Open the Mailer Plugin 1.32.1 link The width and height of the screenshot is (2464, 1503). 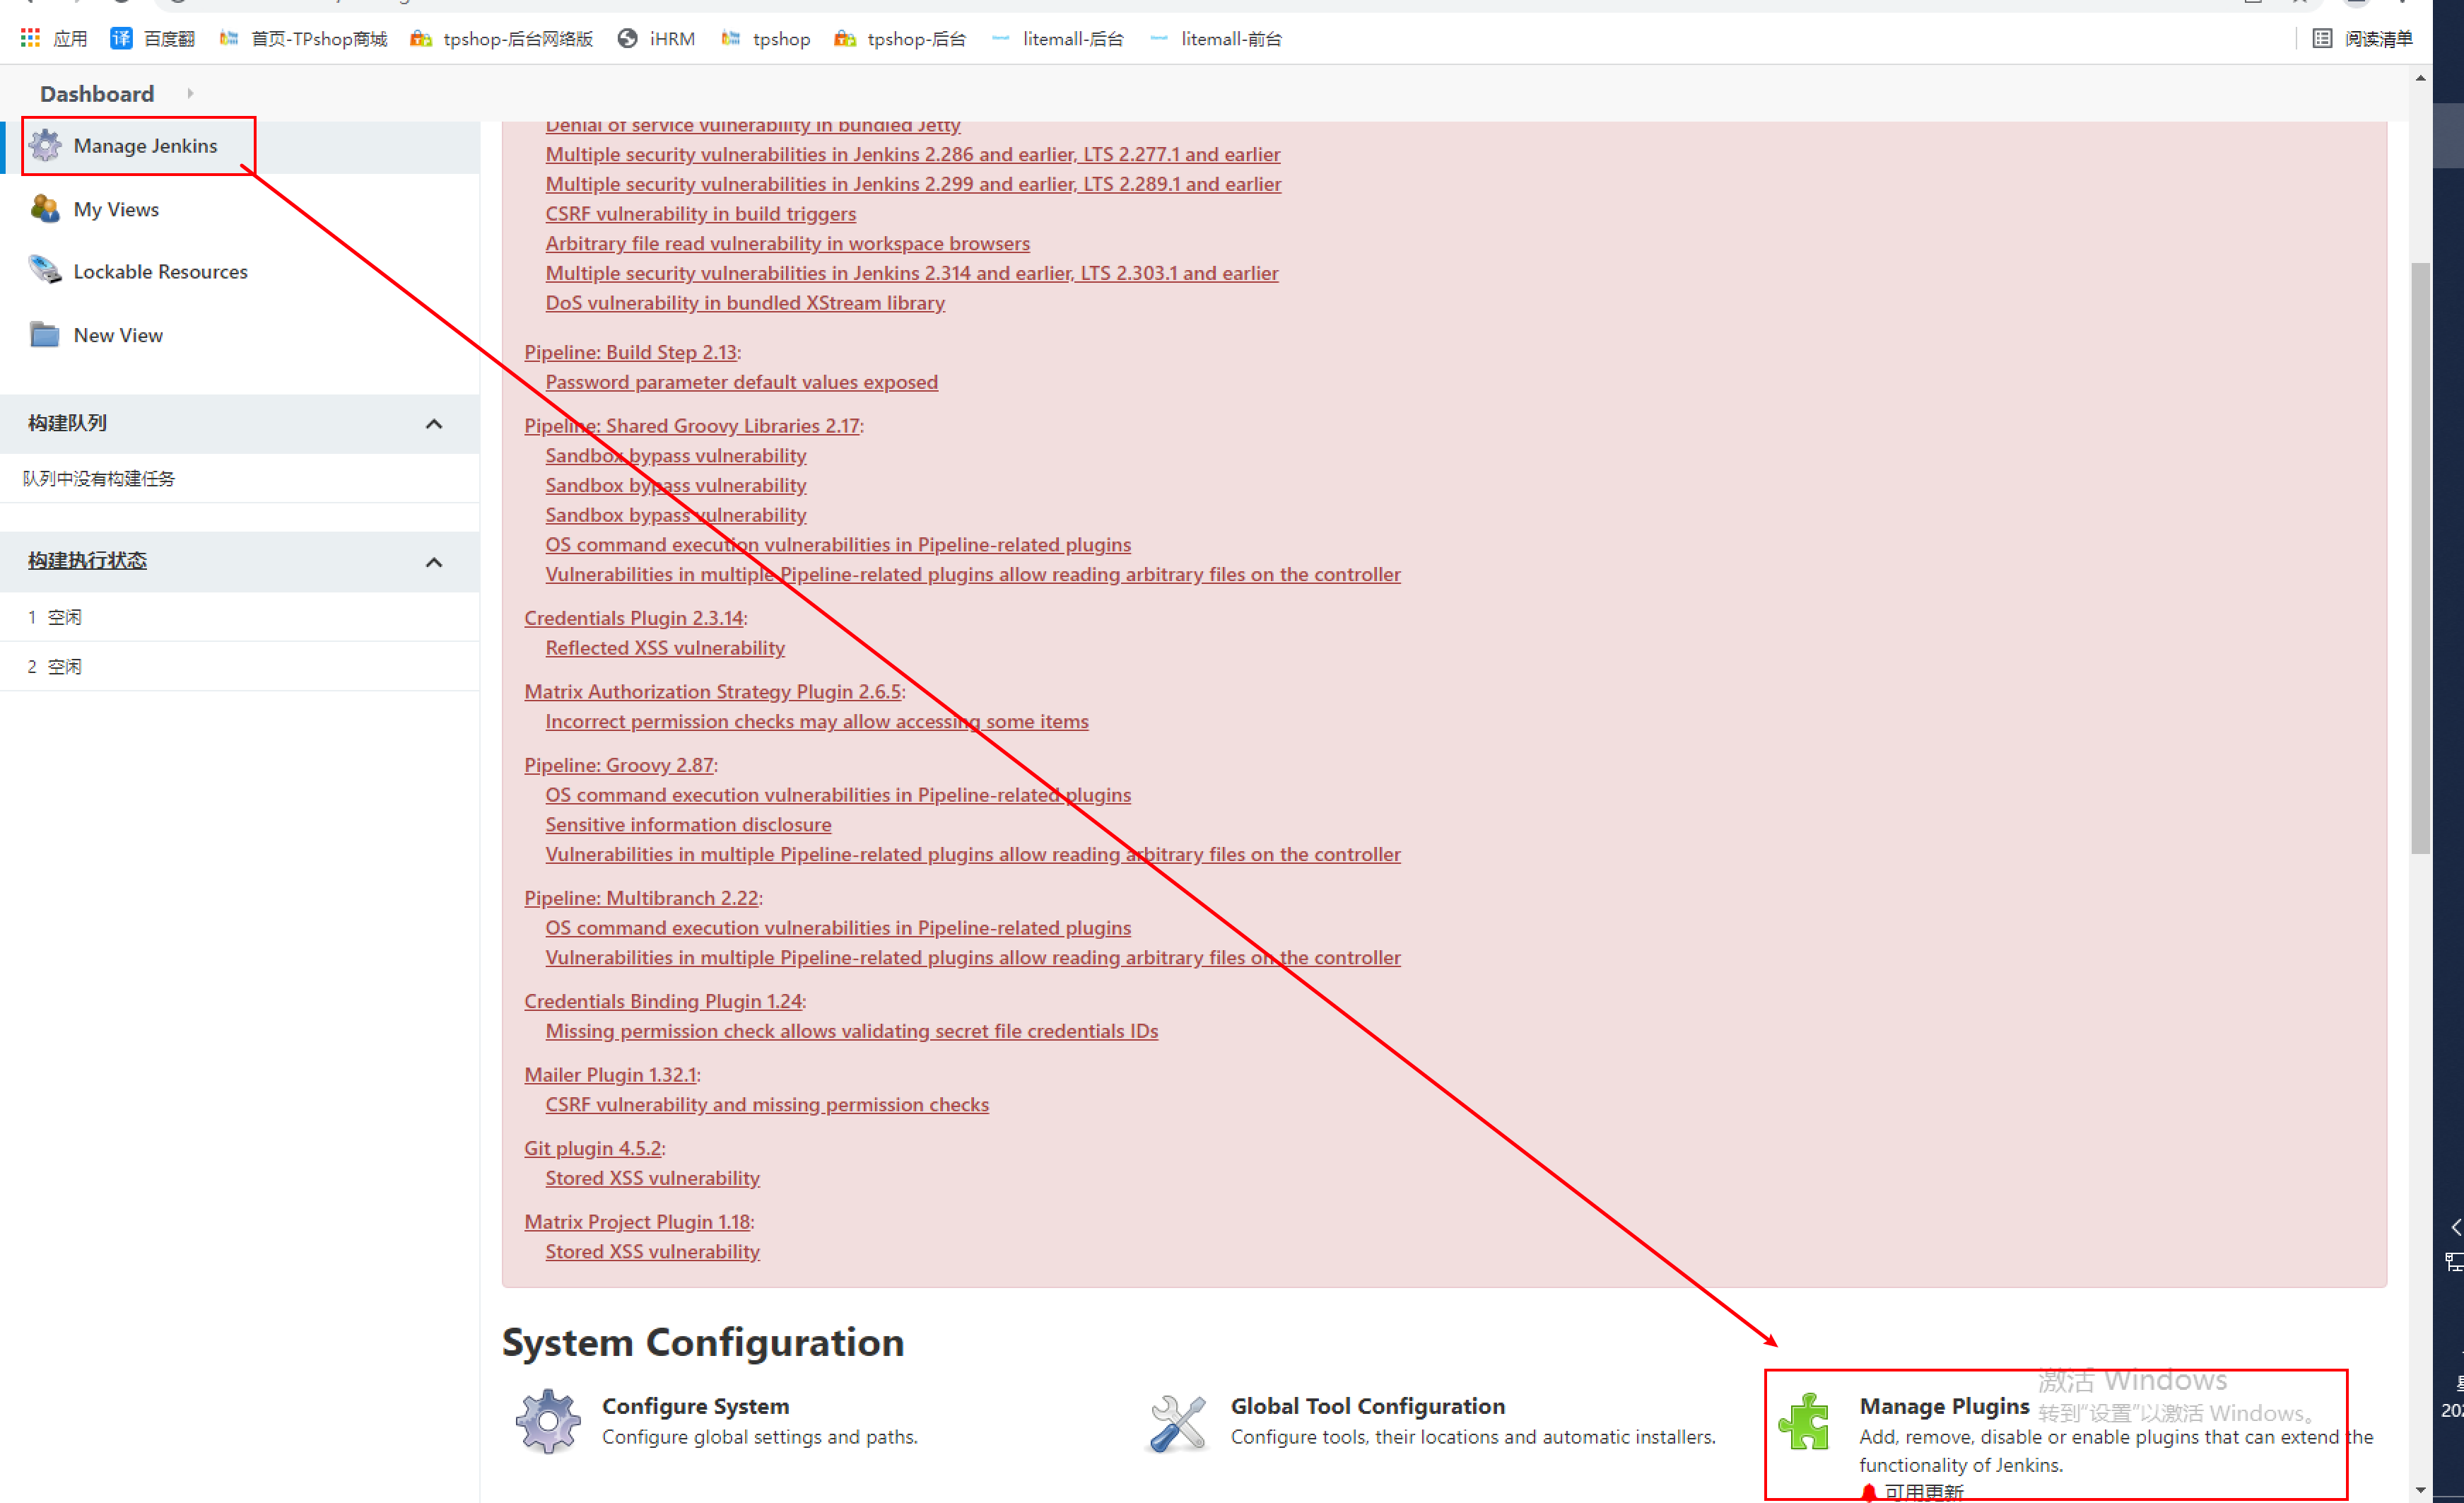(610, 1074)
